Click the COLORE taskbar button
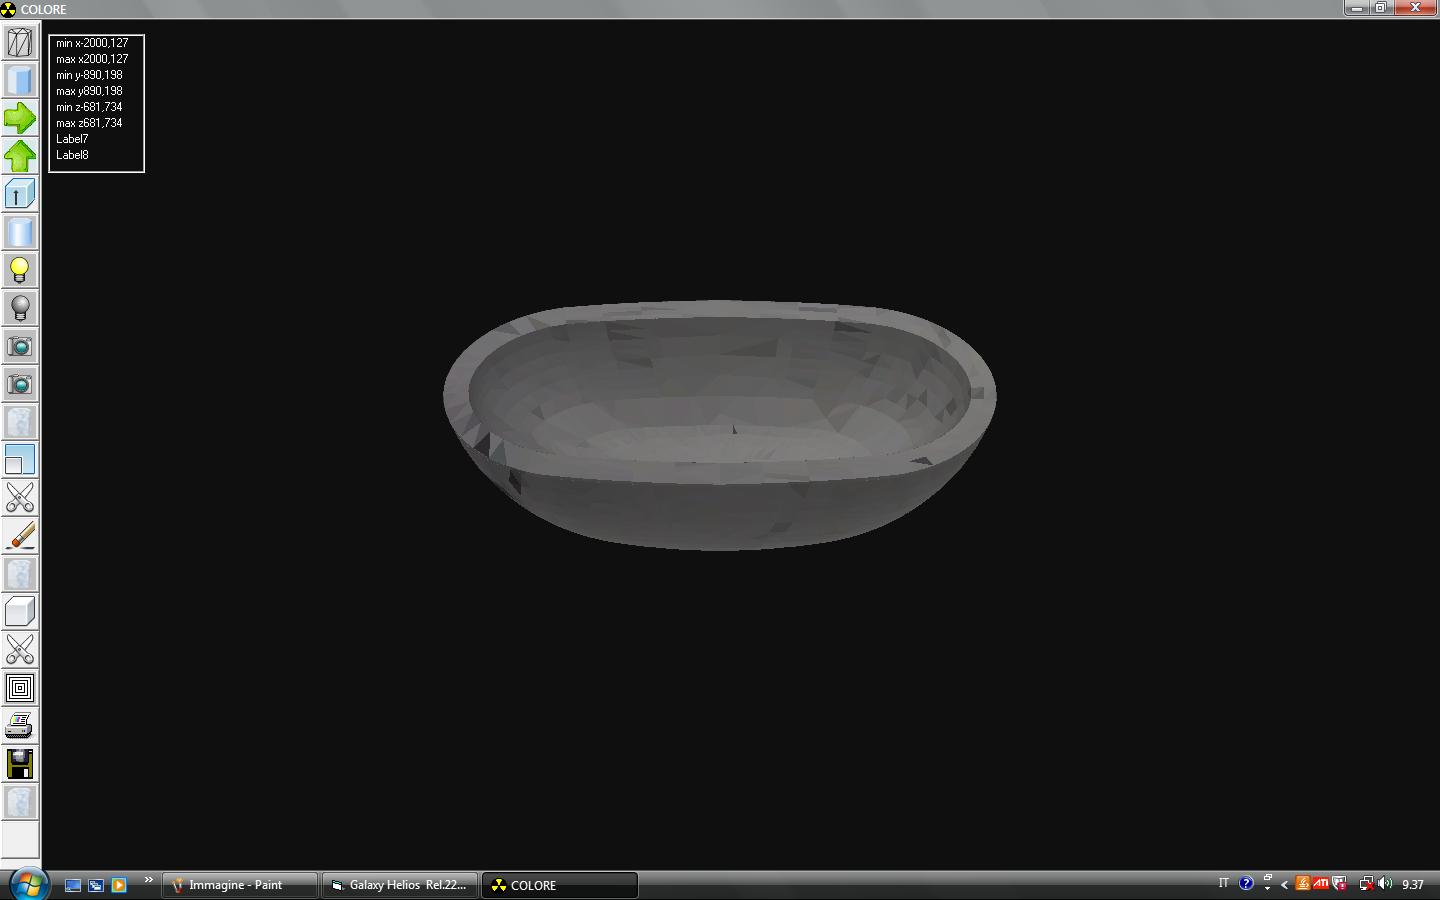 click(x=560, y=885)
